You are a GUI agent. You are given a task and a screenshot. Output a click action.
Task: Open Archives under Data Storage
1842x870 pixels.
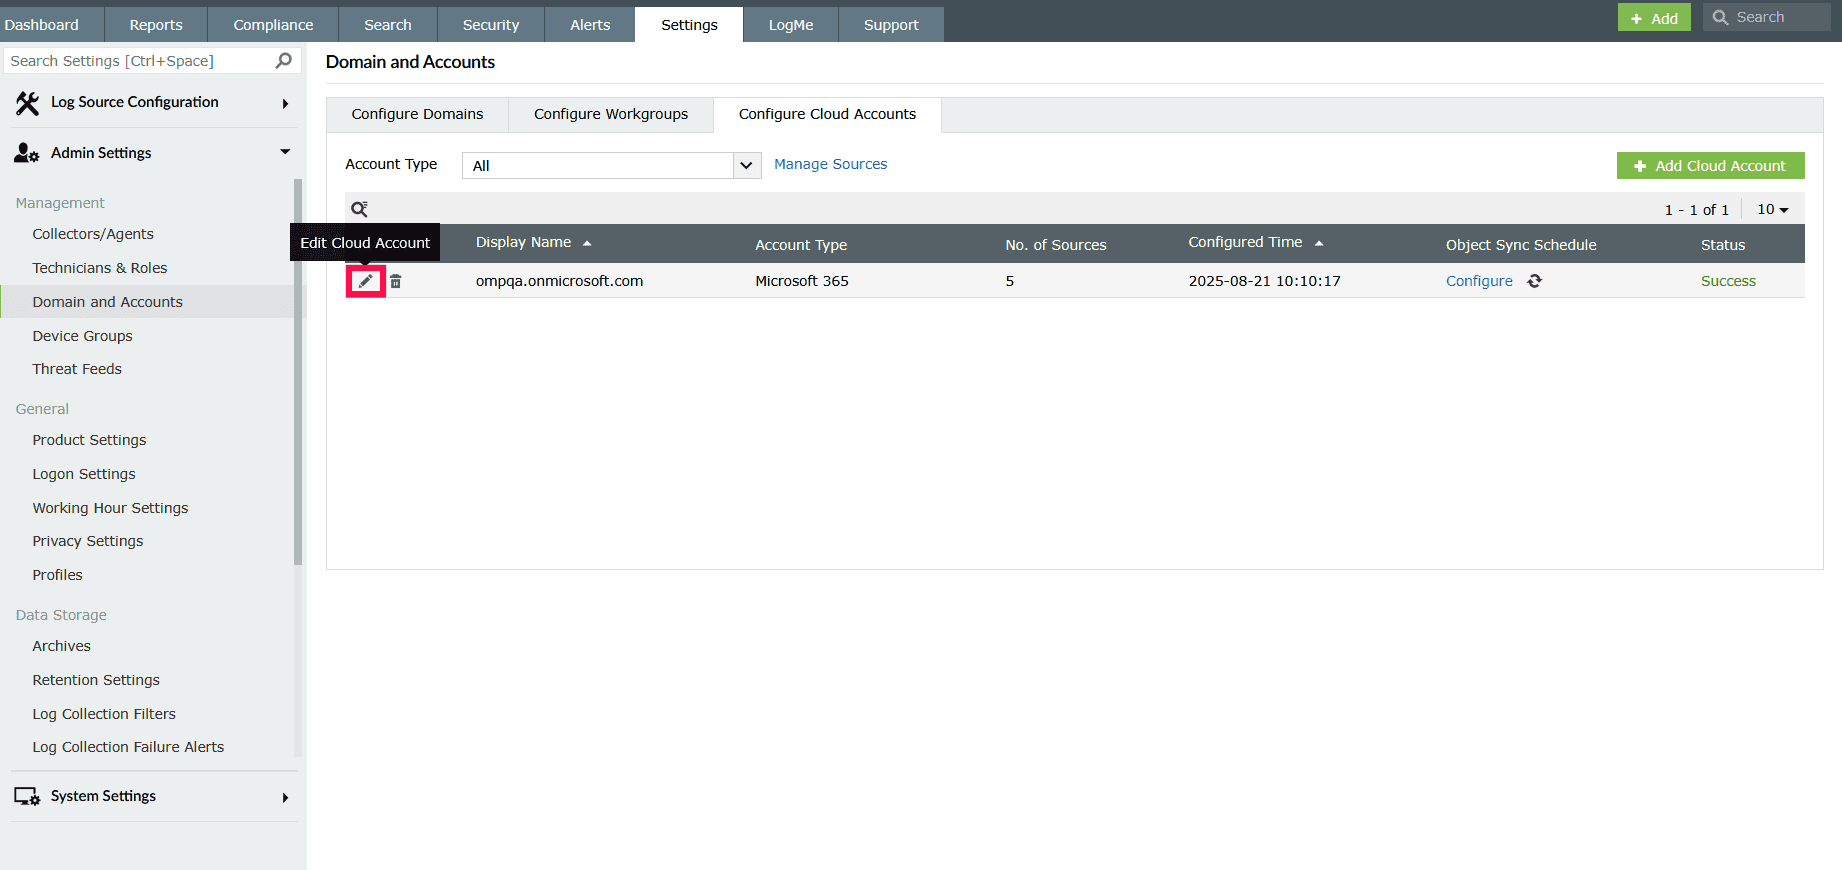point(61,646)
